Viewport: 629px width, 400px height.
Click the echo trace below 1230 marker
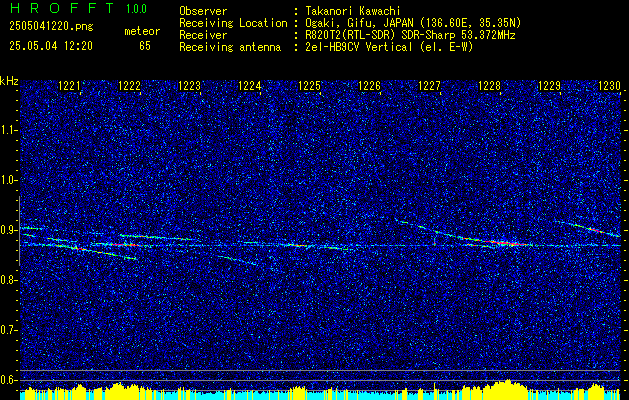[x=590, y=229]
